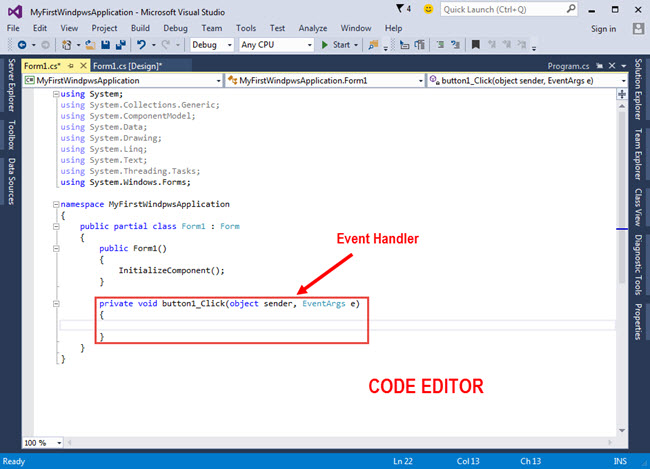Open the Debug menu
The image size is (650, 469).
coord(175,28)
